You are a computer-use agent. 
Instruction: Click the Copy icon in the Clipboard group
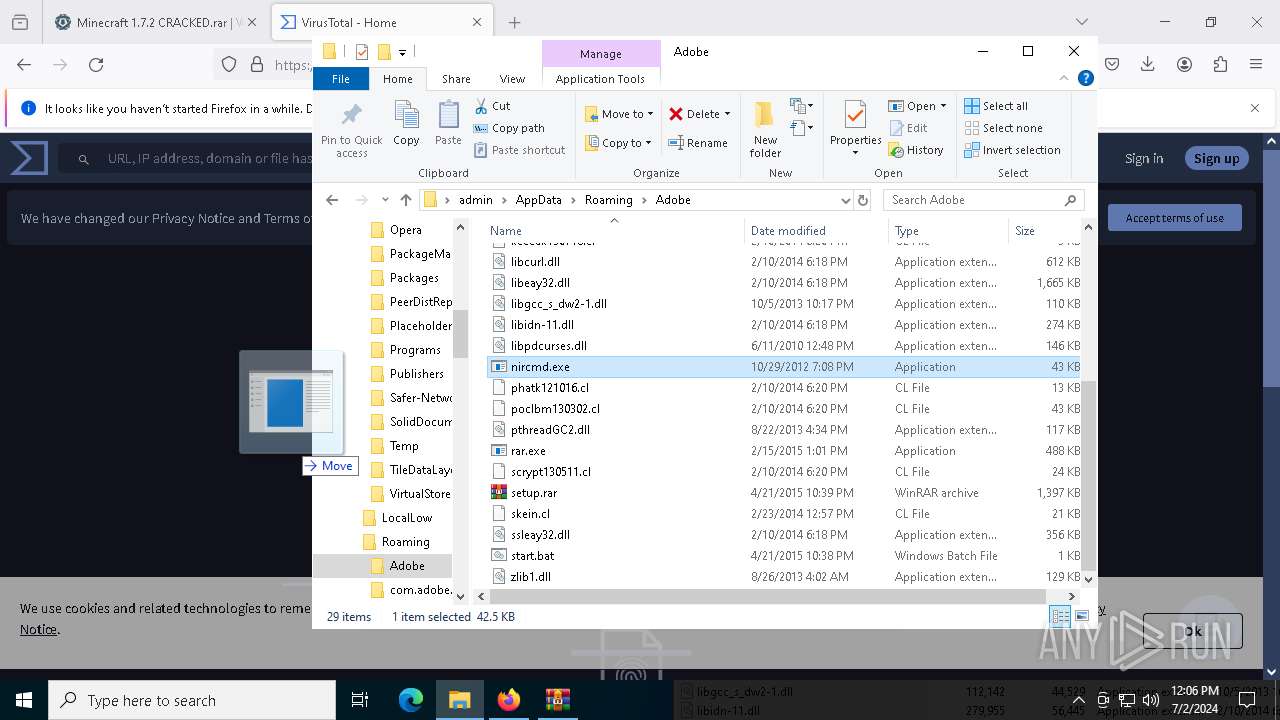(x=406, y=124)
